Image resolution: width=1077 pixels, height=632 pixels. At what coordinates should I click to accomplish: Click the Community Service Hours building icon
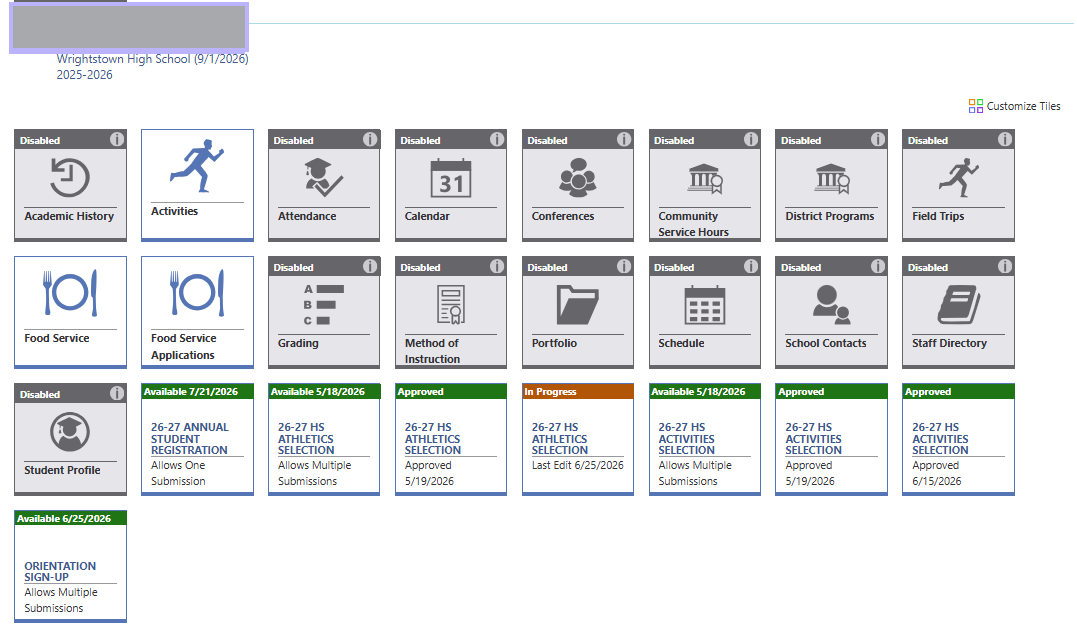[x=705, y=179]
